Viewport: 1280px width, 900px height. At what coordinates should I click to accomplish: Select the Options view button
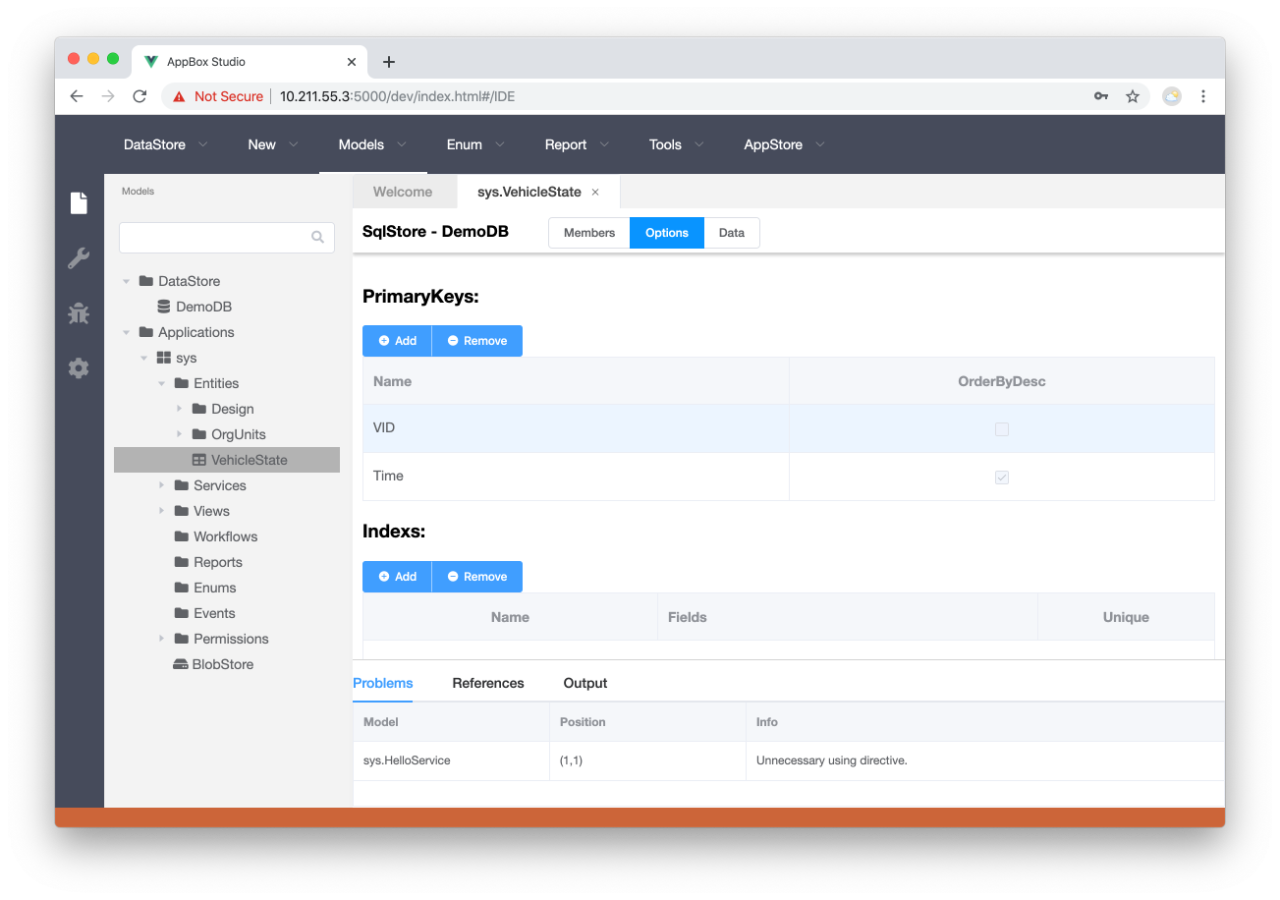pyautogui.click(x=667, y=233)
